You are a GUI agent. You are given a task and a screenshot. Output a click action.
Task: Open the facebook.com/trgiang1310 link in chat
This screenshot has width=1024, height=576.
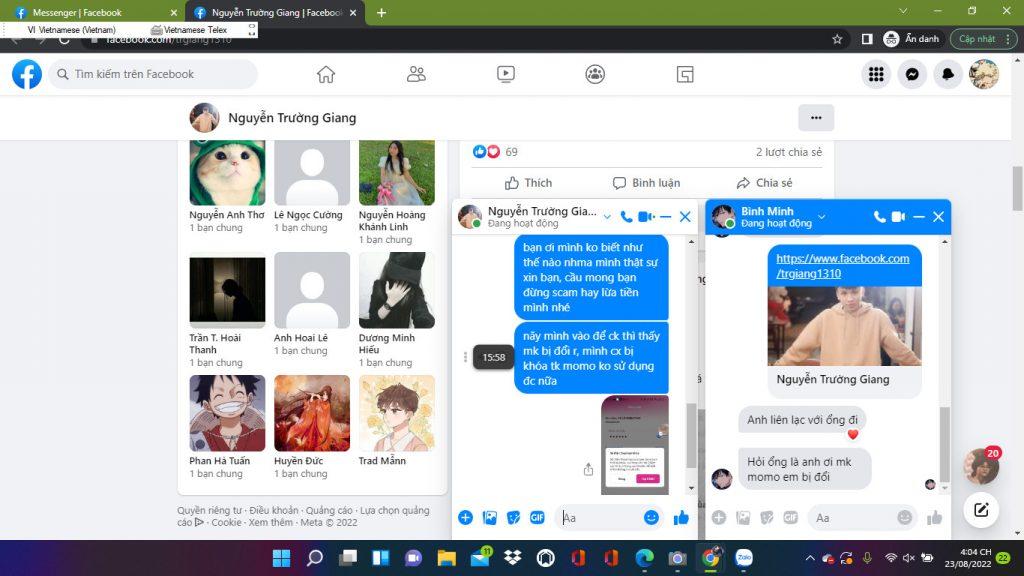842,266
